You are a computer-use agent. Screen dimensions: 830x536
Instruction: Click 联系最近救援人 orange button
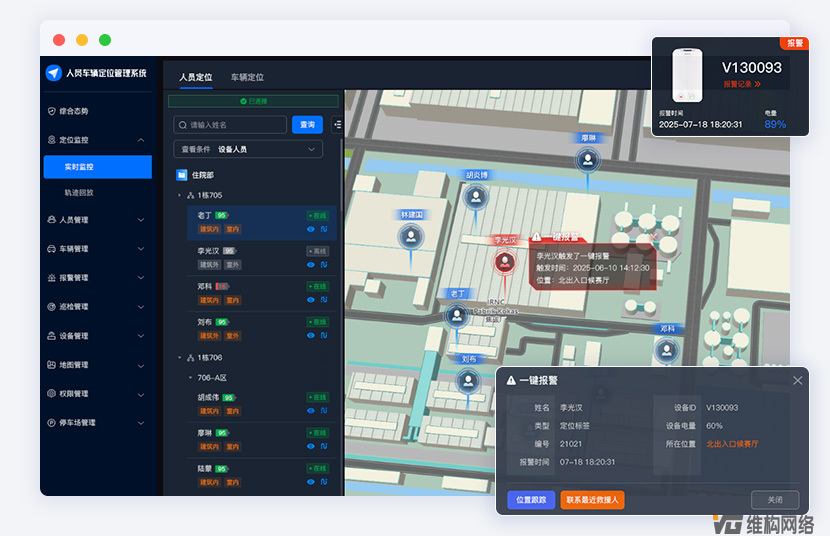592,500
